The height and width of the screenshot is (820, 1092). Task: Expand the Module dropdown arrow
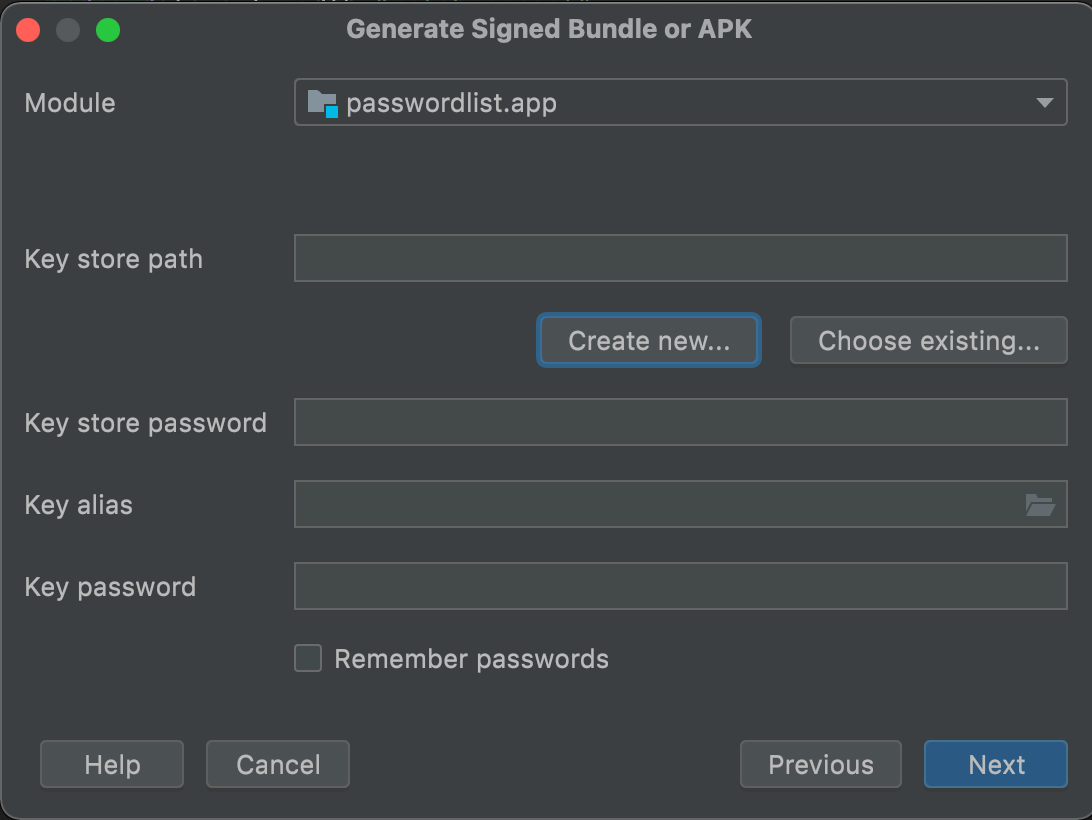point(1045,103)
